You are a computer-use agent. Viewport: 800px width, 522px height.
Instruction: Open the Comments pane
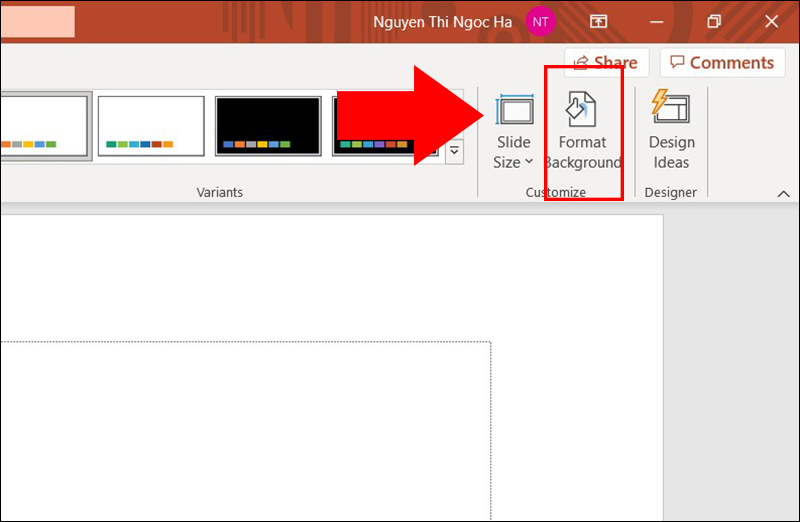722,63
